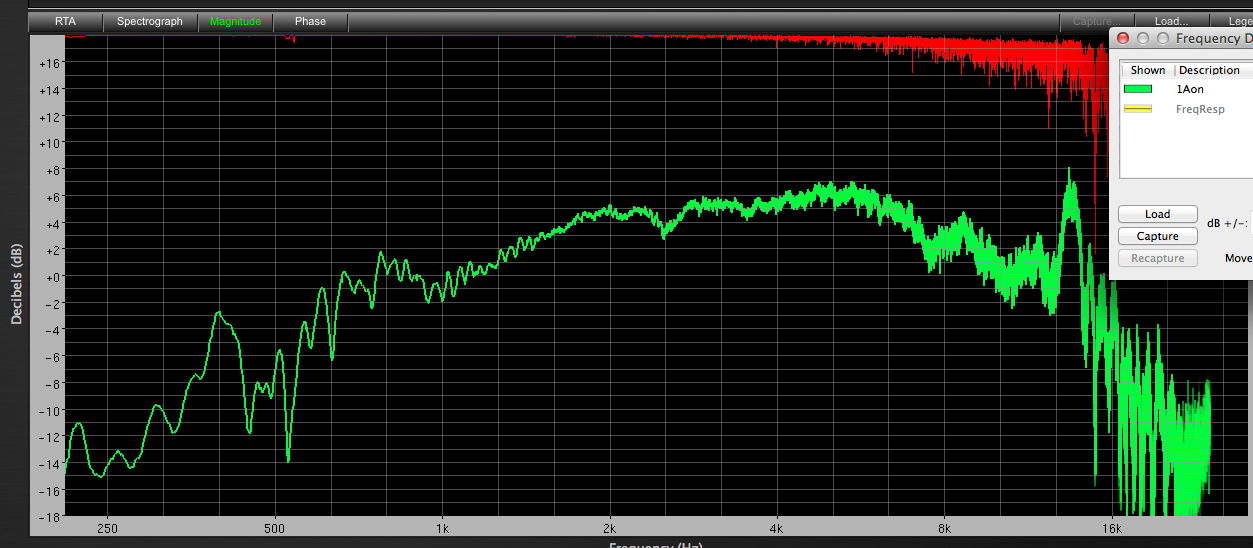1253x548 pixels.
Task: Toggle the green swatch for 1Aon
Action: [x=1138, y=89]
